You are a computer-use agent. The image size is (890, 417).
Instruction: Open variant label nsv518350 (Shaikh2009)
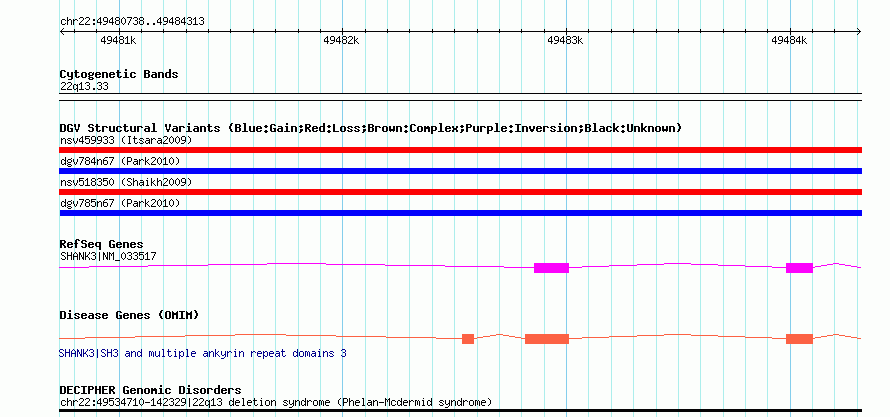126,182
